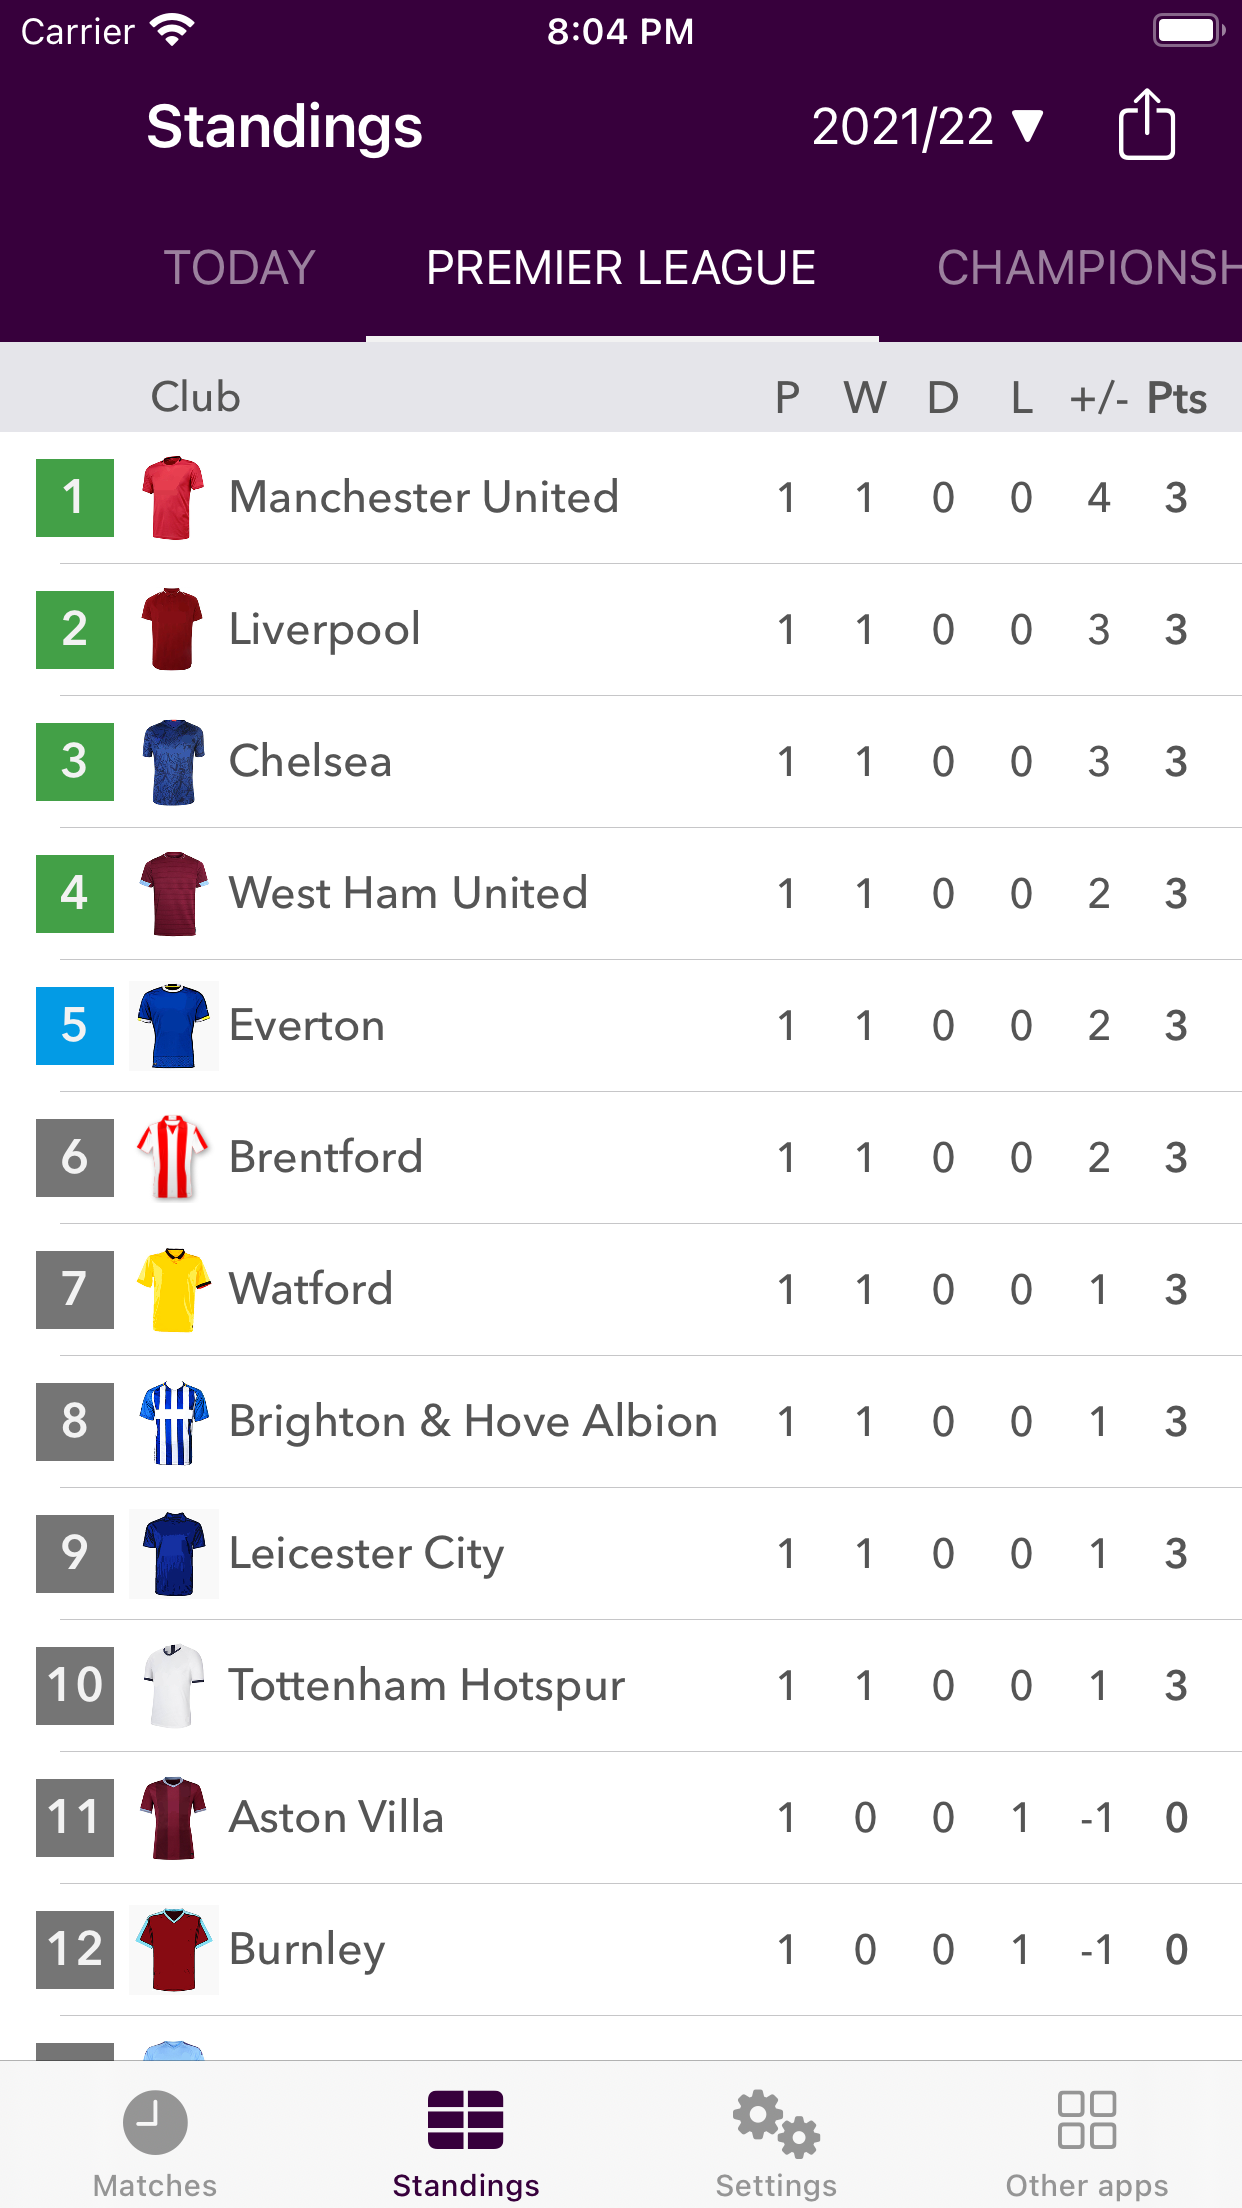1242x2208 pixels.
Task: Open the 2021/22 season dropdown
Action: pos(926,127)
